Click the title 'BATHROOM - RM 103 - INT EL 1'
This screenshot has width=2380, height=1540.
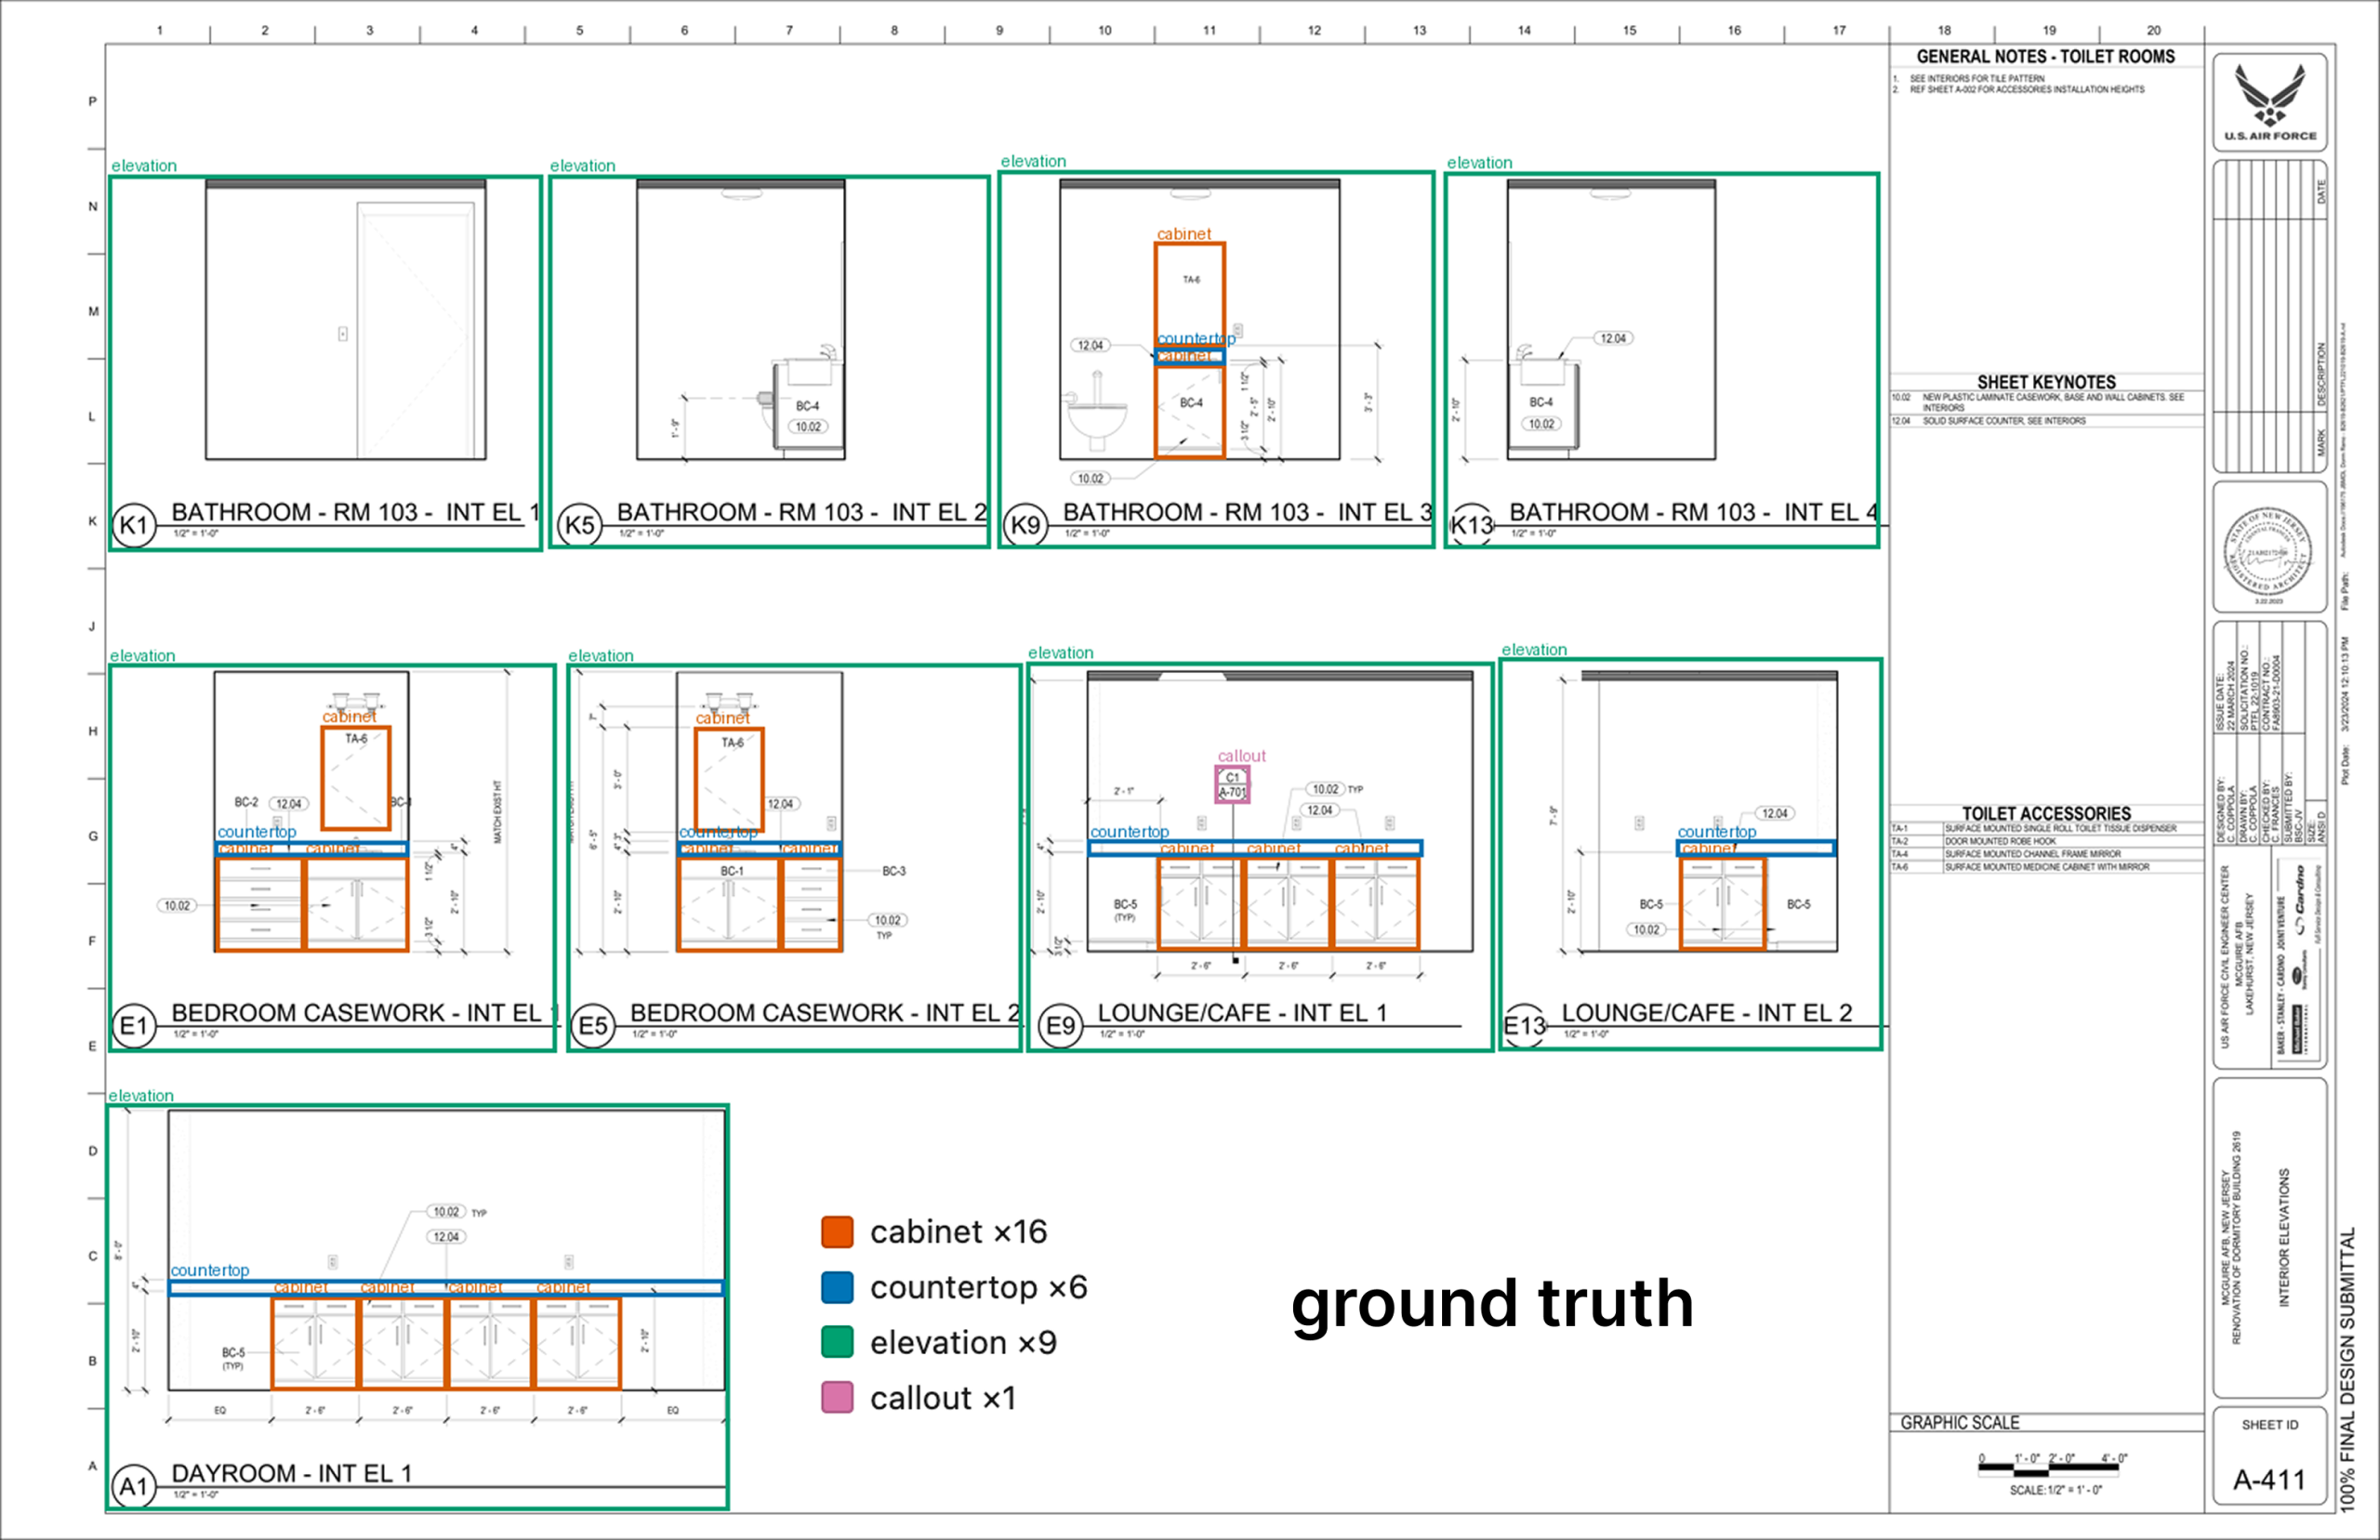(355, 512)
